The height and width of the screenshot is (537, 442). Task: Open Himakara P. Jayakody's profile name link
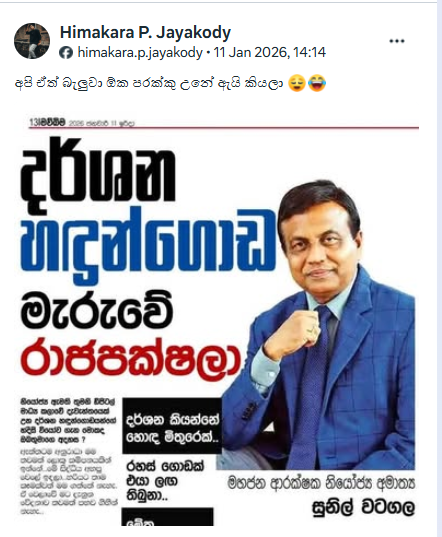tap(145, 32)
